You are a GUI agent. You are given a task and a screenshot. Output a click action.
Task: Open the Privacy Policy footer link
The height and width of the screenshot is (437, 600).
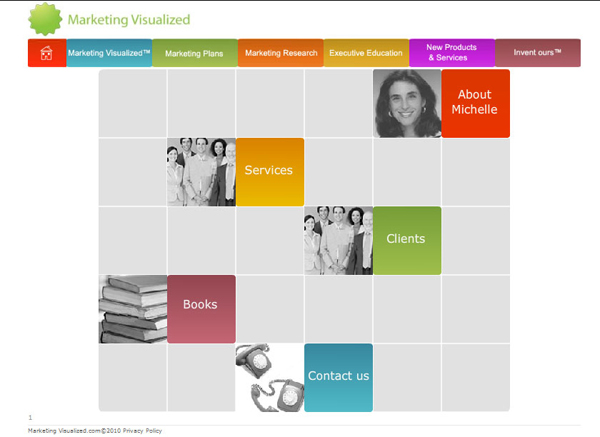(145, 430)
